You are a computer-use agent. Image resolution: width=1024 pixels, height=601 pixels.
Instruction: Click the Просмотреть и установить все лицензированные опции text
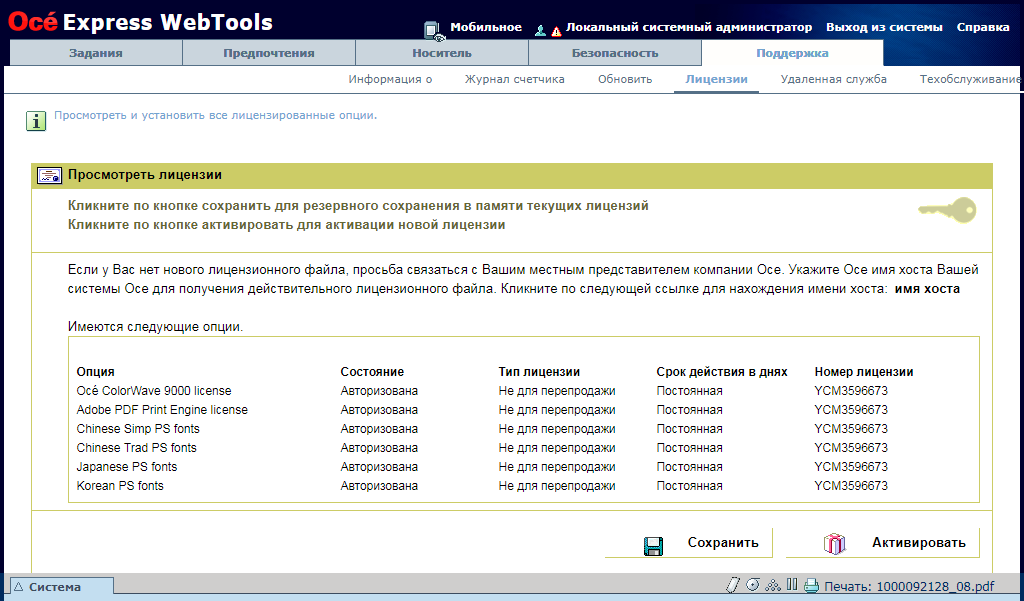coord(216,115)
